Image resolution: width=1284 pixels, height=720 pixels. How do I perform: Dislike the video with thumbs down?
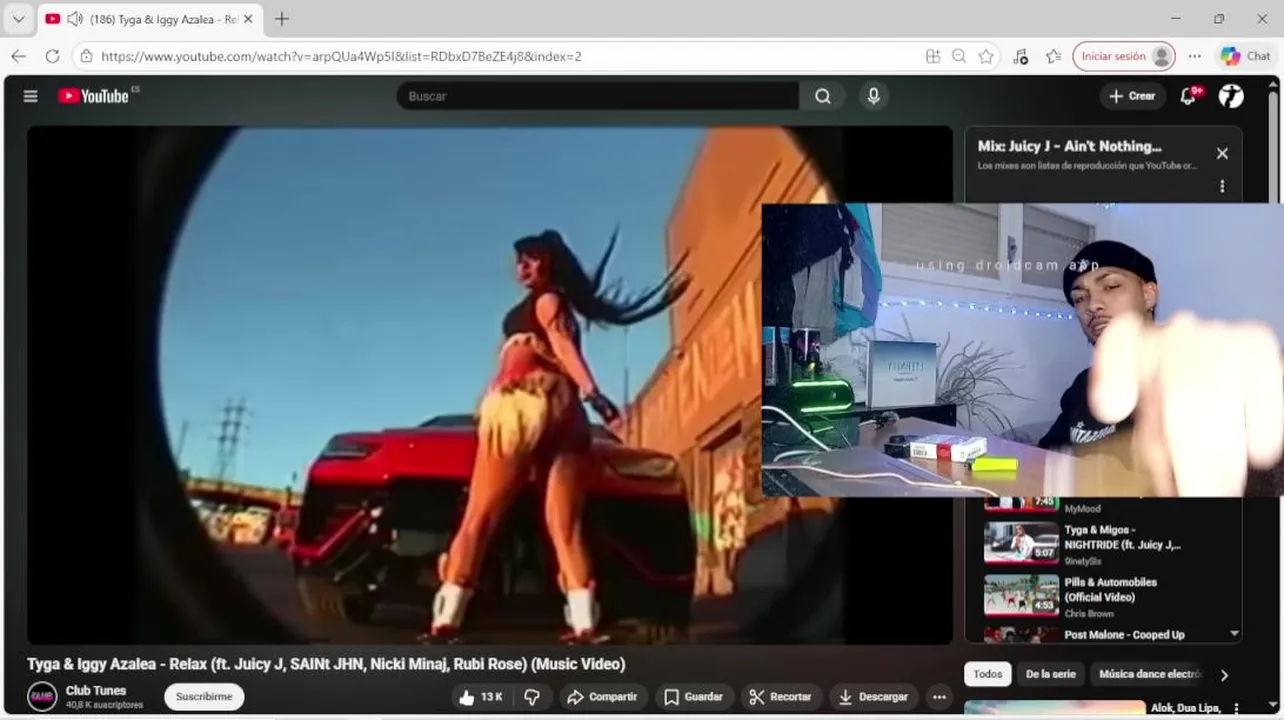coord(532,697)
